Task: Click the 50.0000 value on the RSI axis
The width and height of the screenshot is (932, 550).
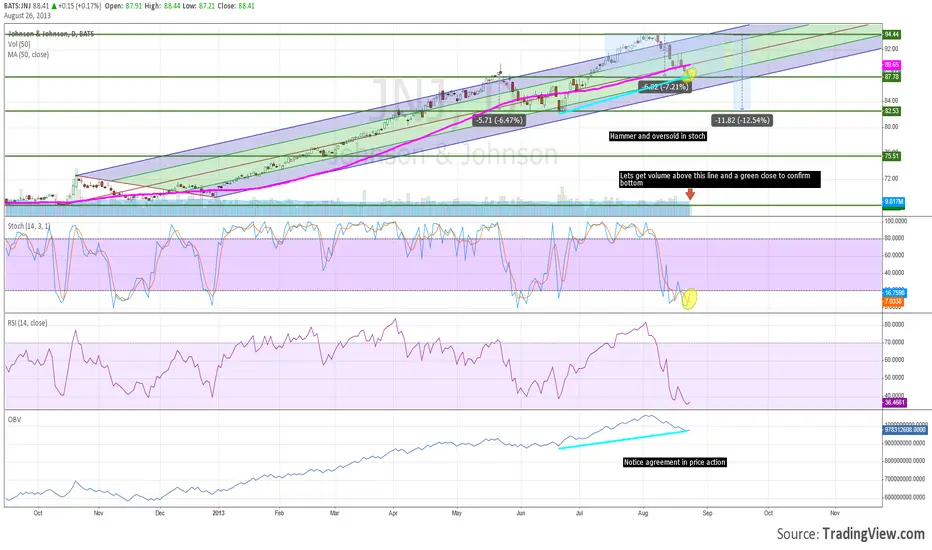Action: pos(895,378)
